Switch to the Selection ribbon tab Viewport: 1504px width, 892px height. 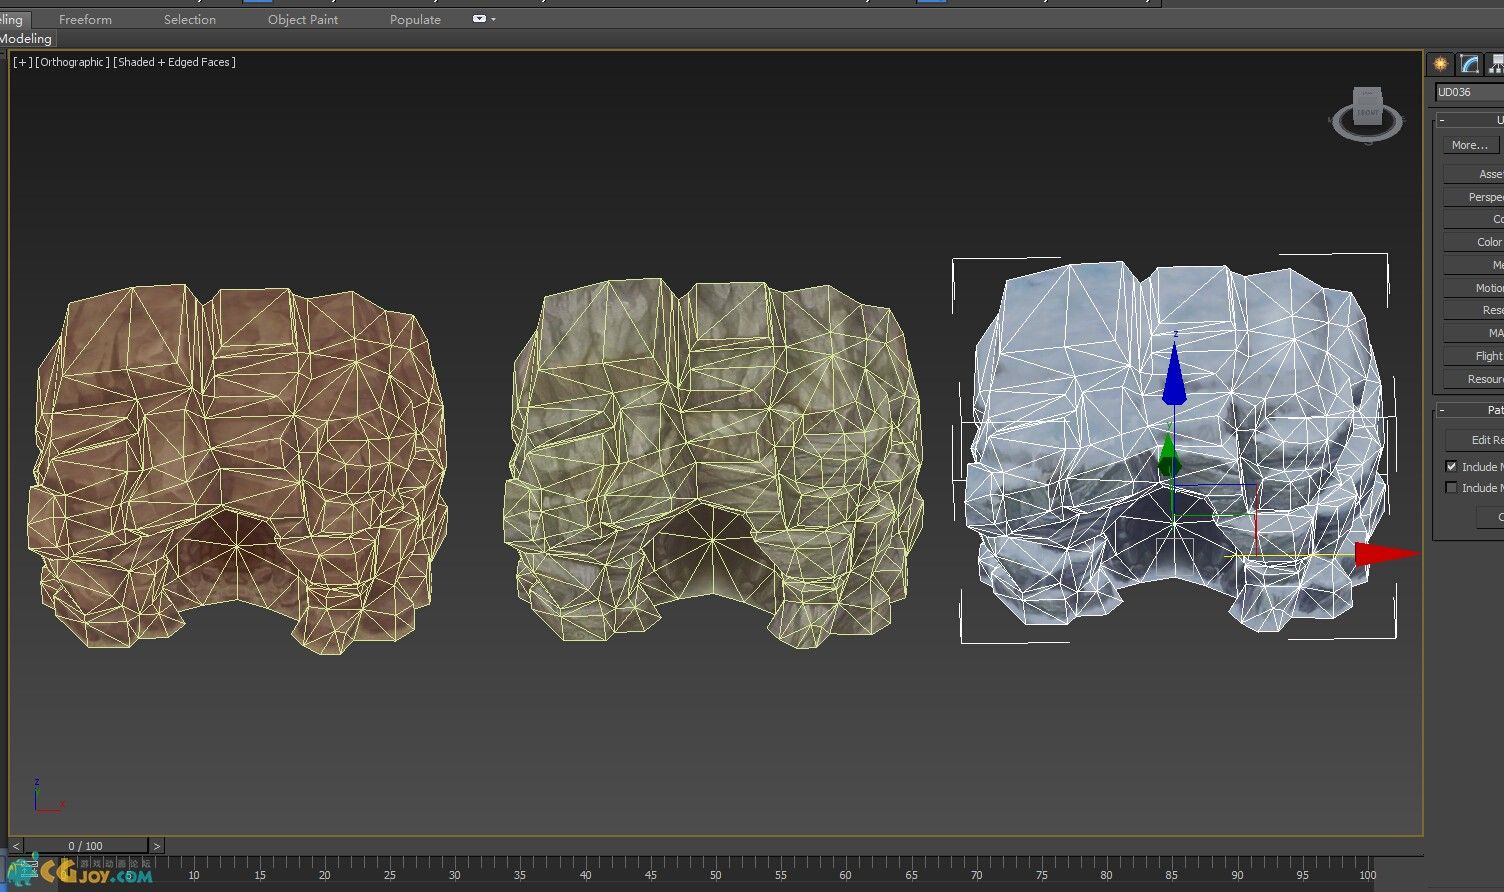pos(190,19)
